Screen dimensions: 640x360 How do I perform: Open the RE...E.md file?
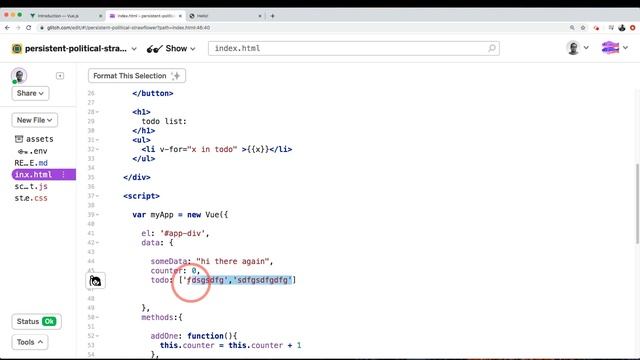31,163
